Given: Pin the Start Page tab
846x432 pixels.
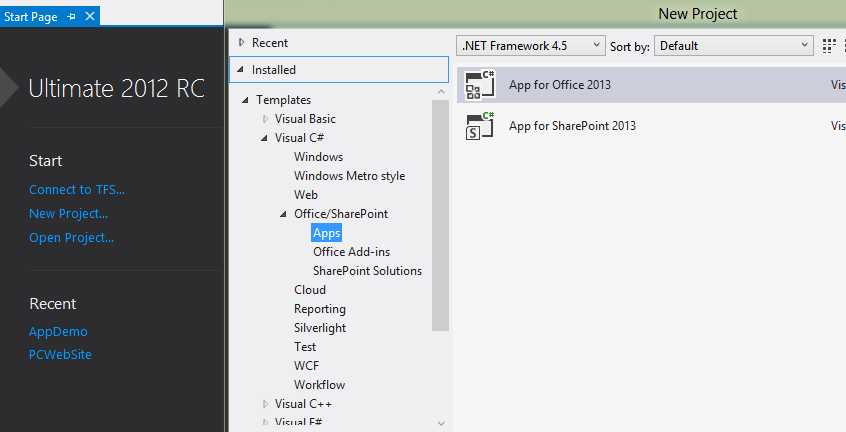Looking at the screenshot, I should [71, 17].
